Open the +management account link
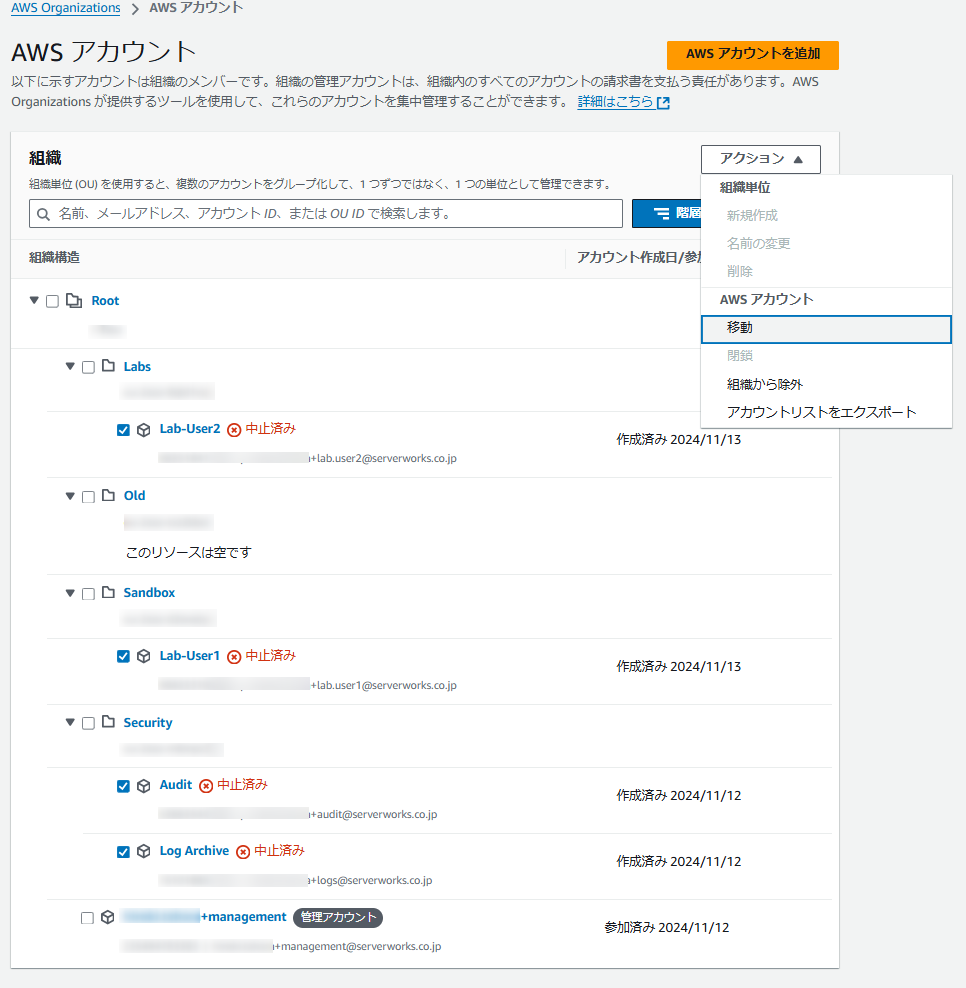966x988 pixels. pyautogui.click(x=204, y=917)
